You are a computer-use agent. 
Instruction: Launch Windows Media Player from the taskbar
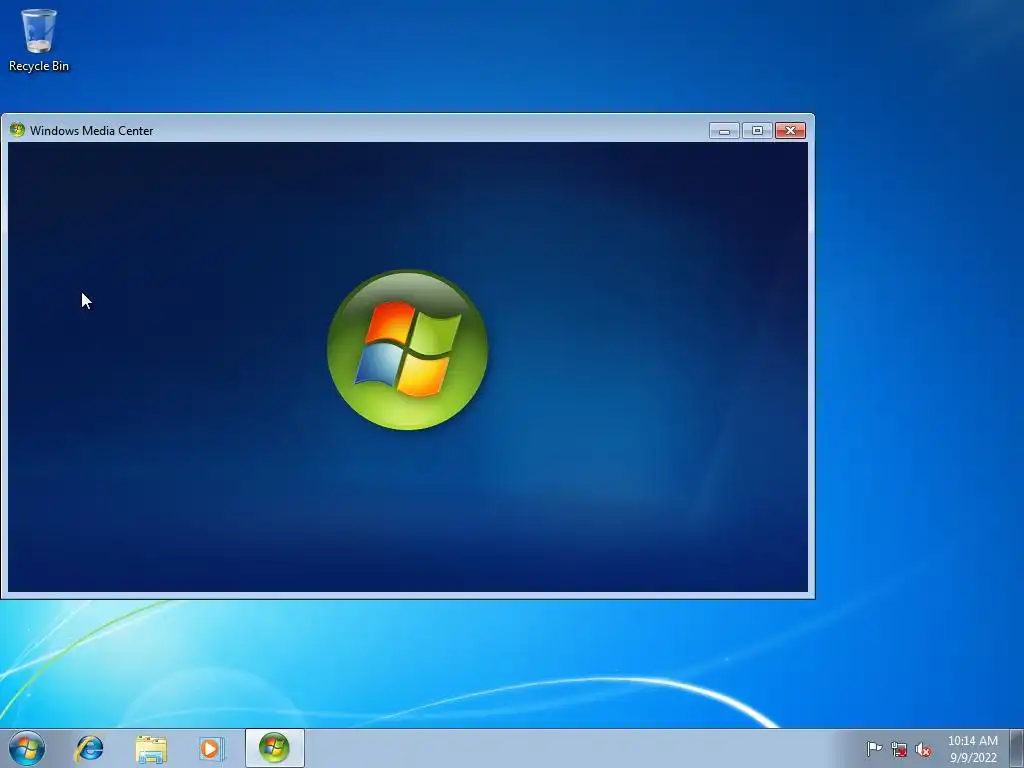(x=212, y=748)
